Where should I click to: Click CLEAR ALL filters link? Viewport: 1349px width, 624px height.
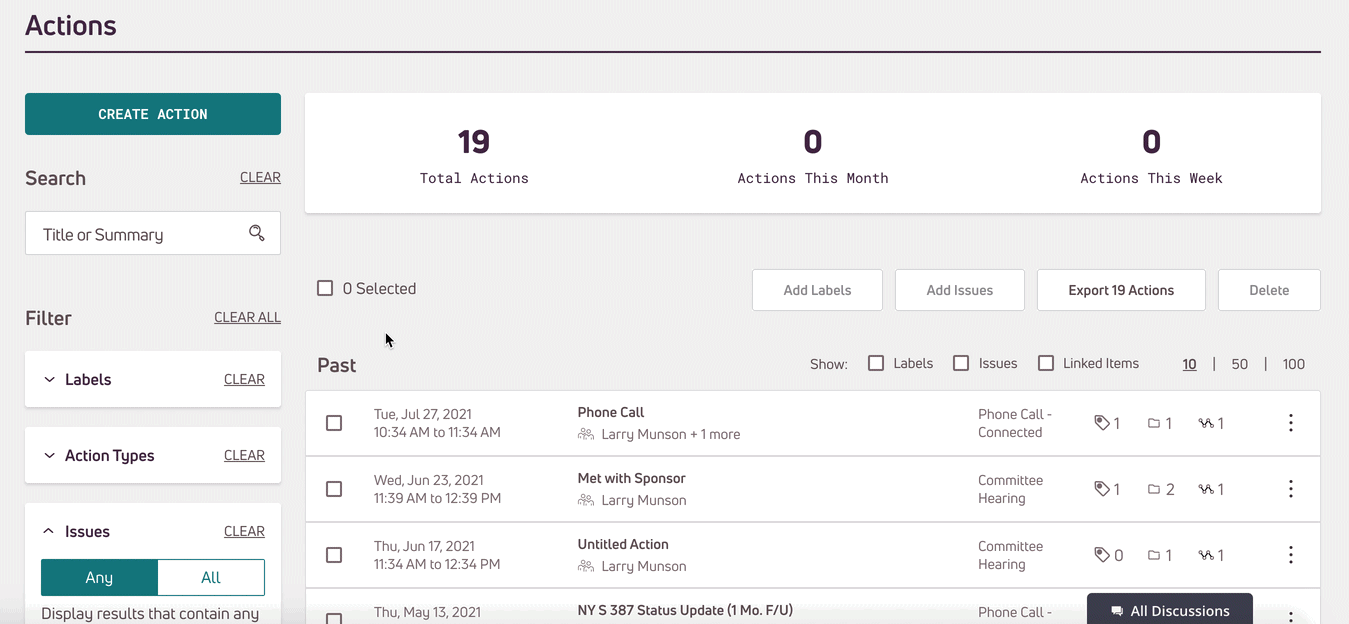247,317
